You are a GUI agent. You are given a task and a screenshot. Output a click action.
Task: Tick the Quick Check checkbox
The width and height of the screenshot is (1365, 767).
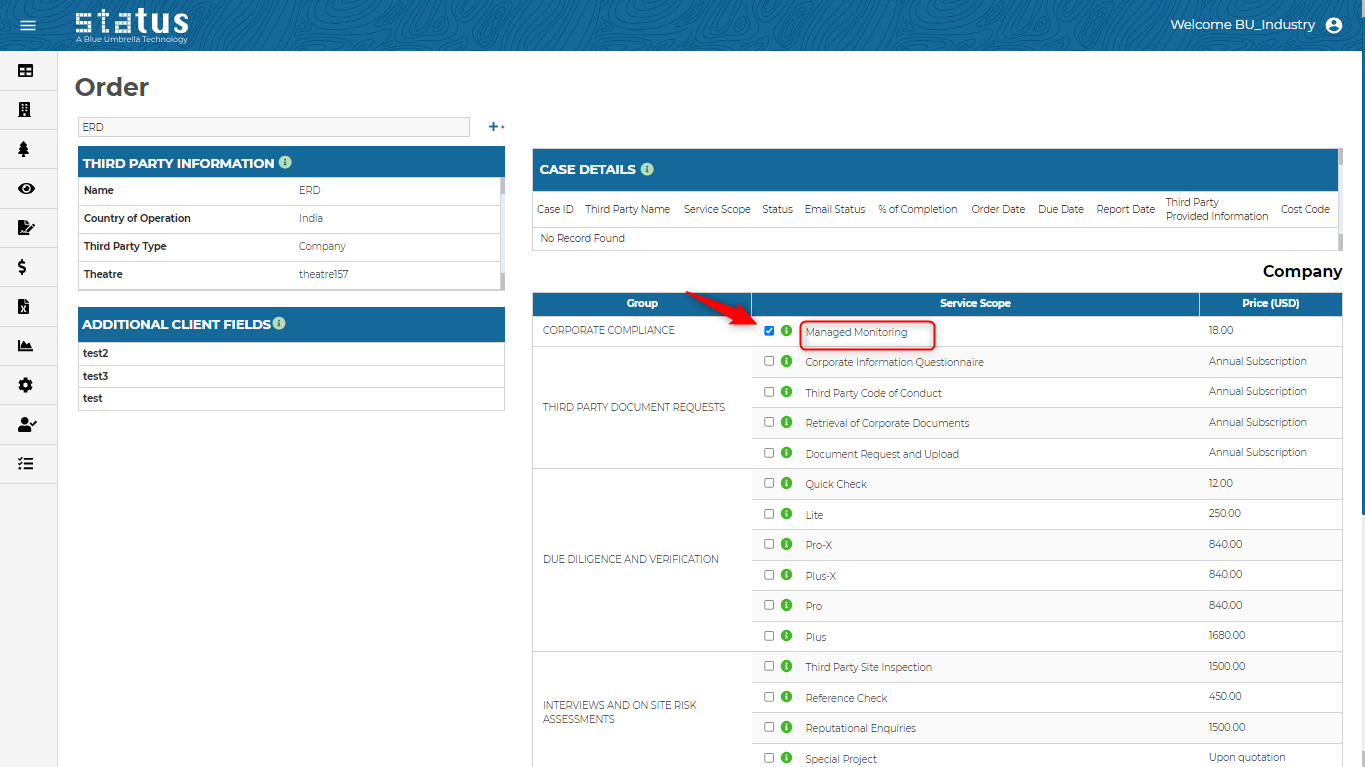pos(769,483)
